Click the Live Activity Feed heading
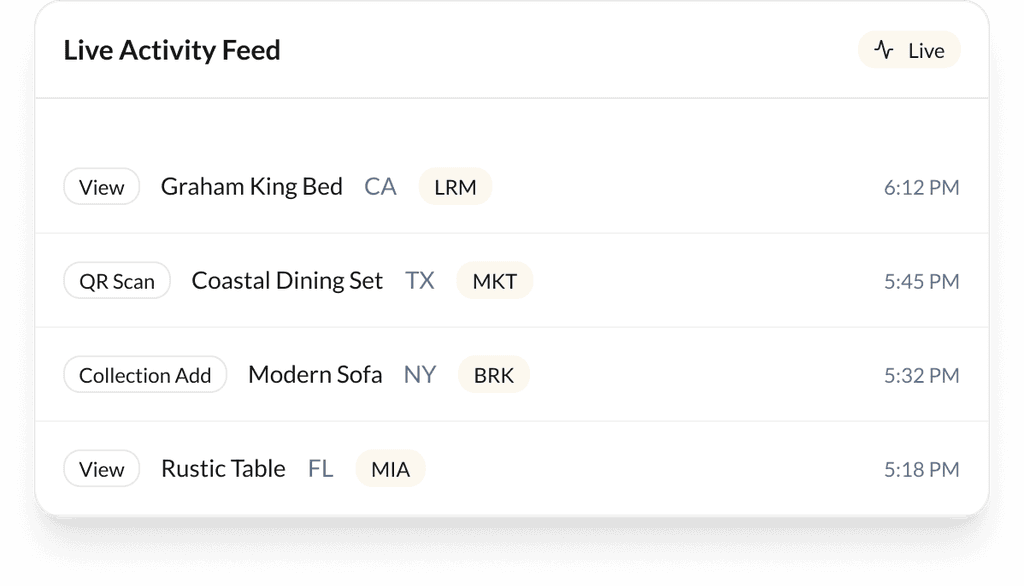Screen dimensions: 1024x586 coord(172,50)
